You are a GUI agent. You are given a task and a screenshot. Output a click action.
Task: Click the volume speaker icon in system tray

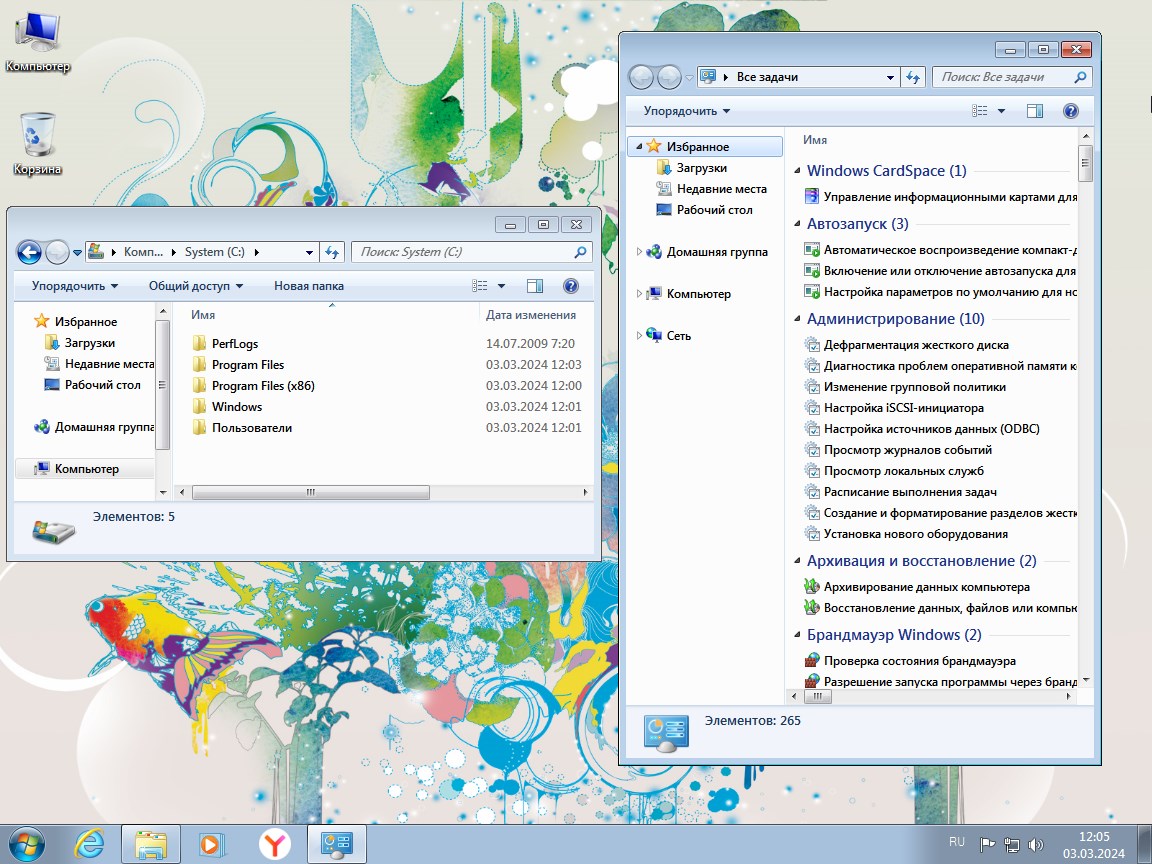point(1036,844)
